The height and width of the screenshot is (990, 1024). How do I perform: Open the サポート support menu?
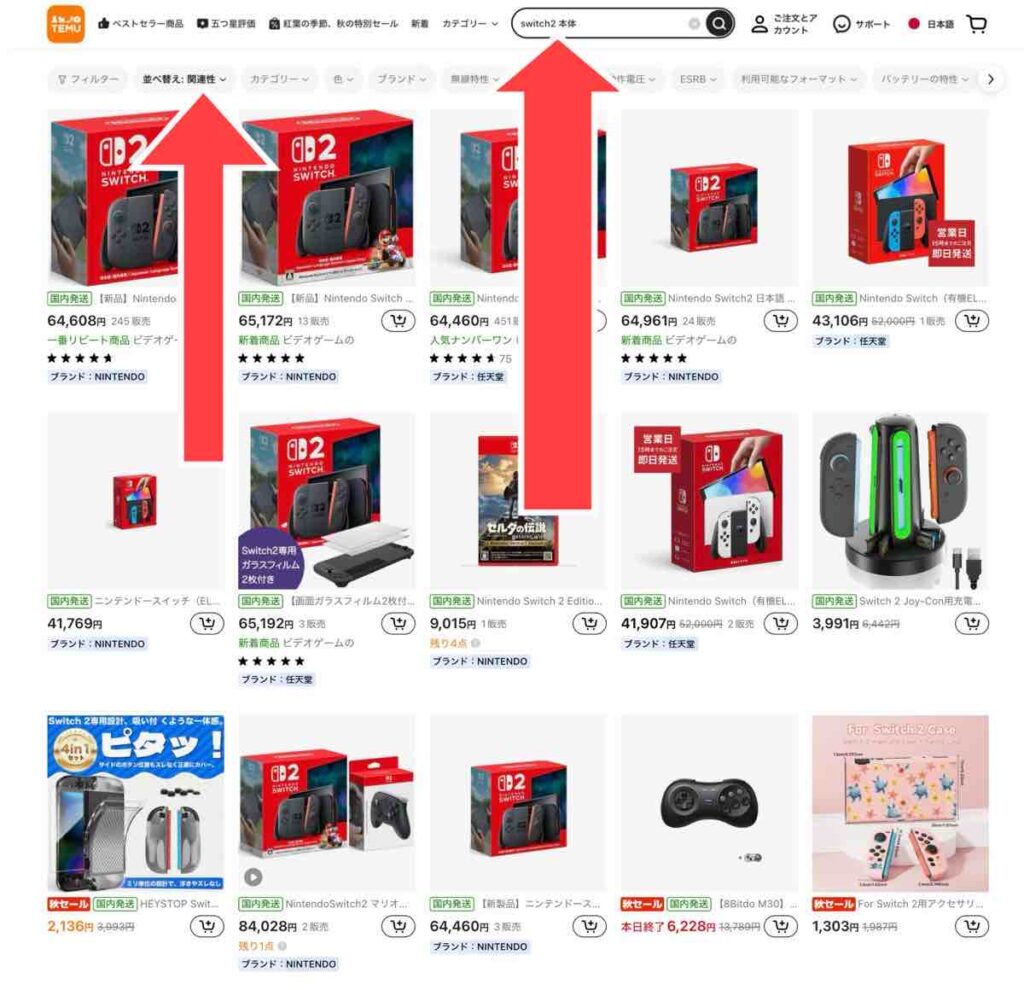(861, 24)
